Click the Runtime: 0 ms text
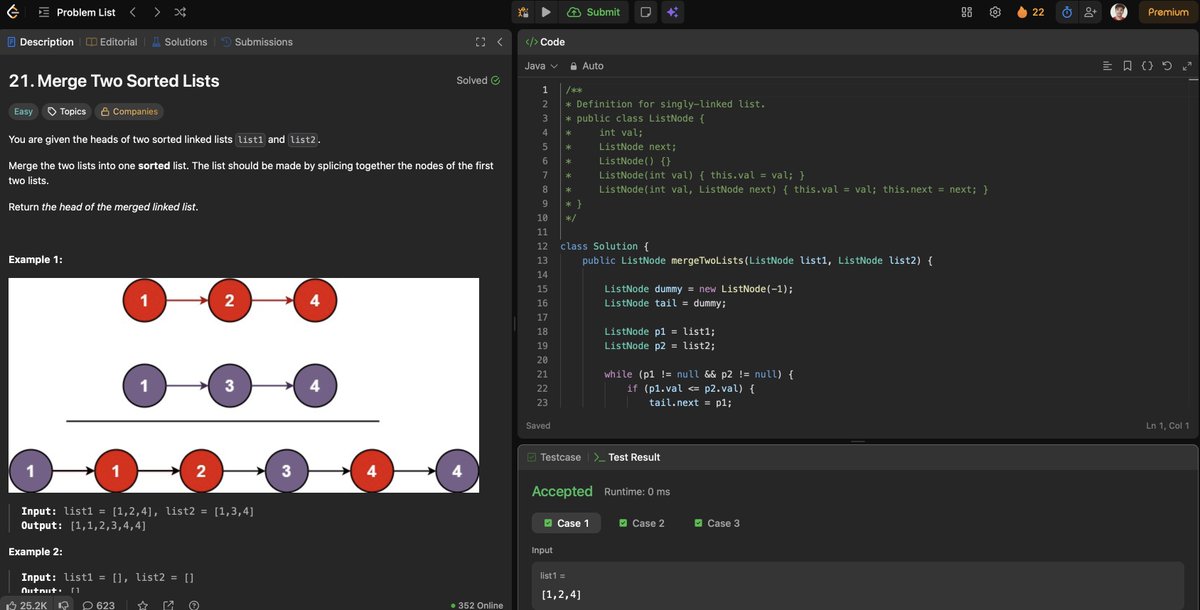The image size is (1200, 610). click(x=637, y=492)
